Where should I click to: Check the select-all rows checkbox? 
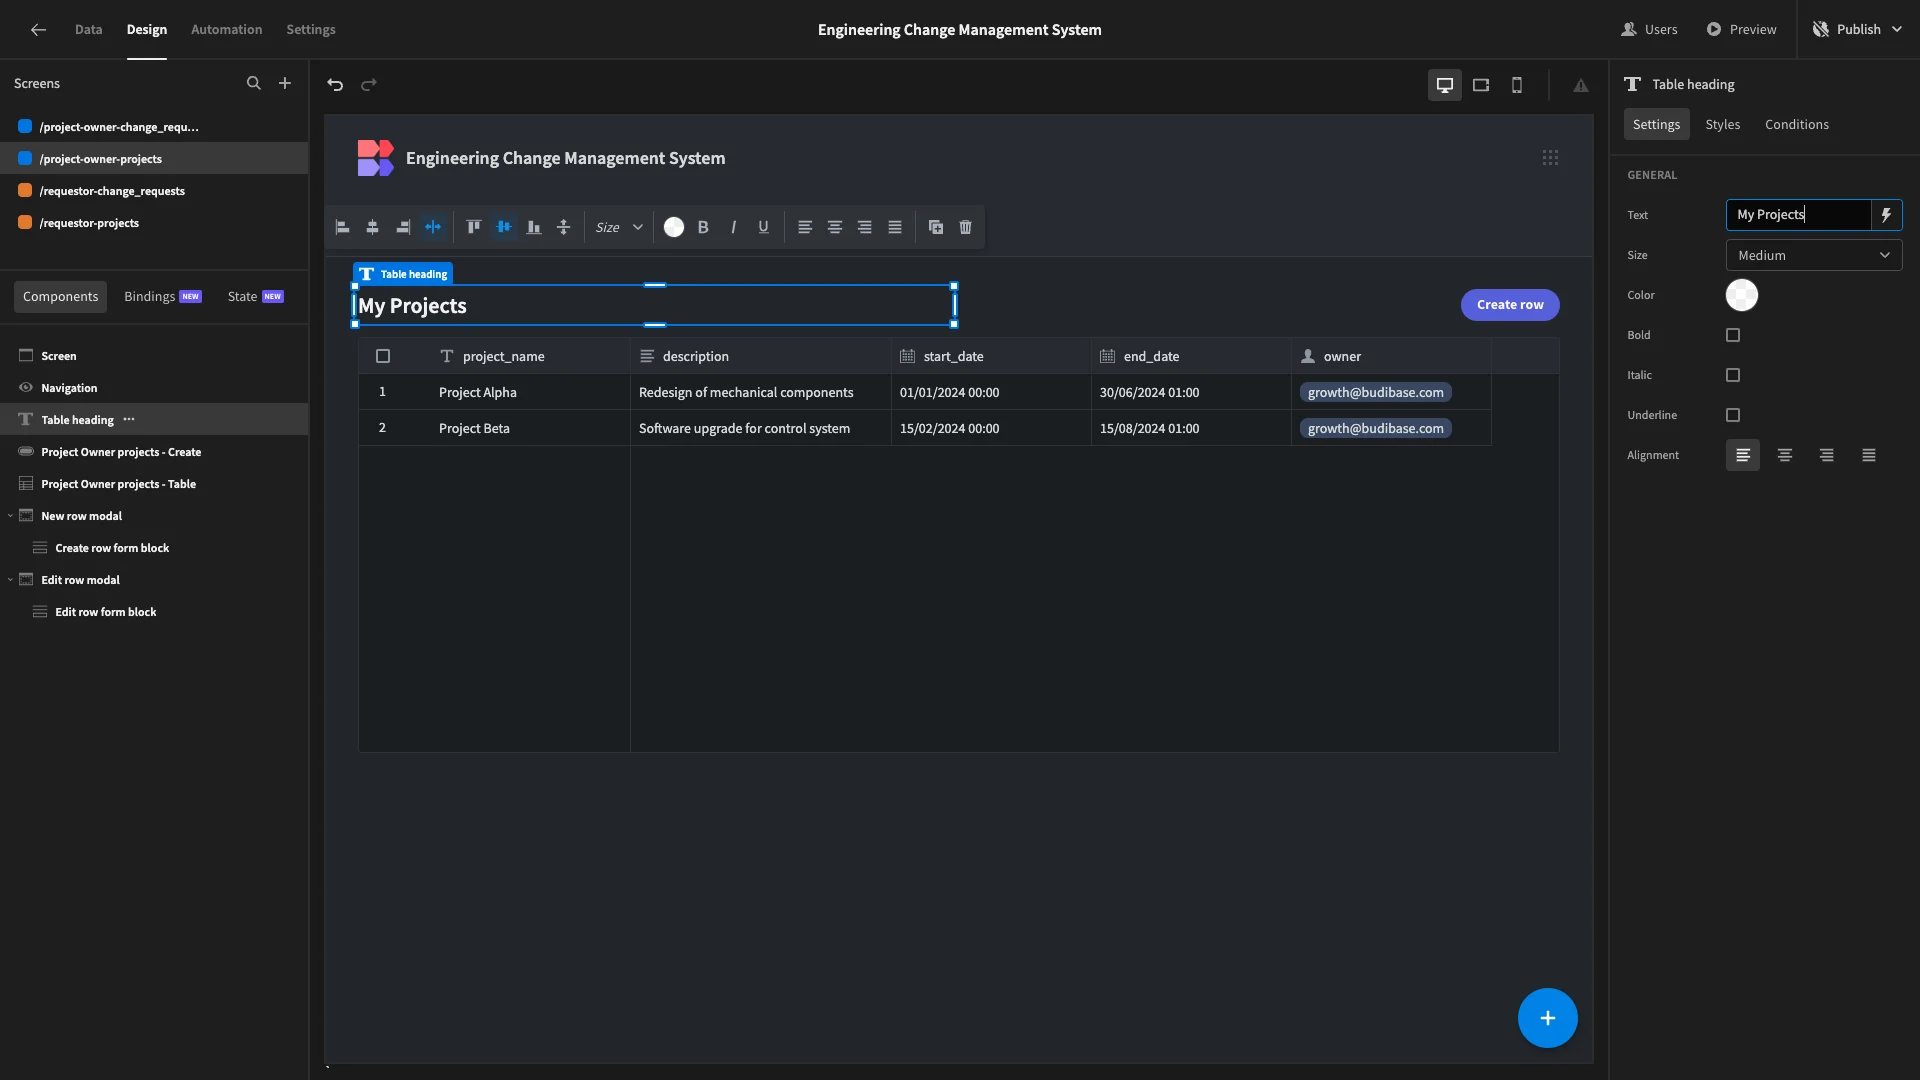point(383,356)
